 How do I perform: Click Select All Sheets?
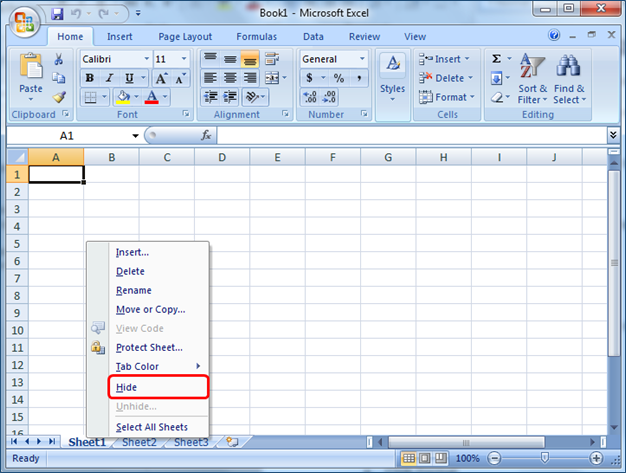pos(148,427)
